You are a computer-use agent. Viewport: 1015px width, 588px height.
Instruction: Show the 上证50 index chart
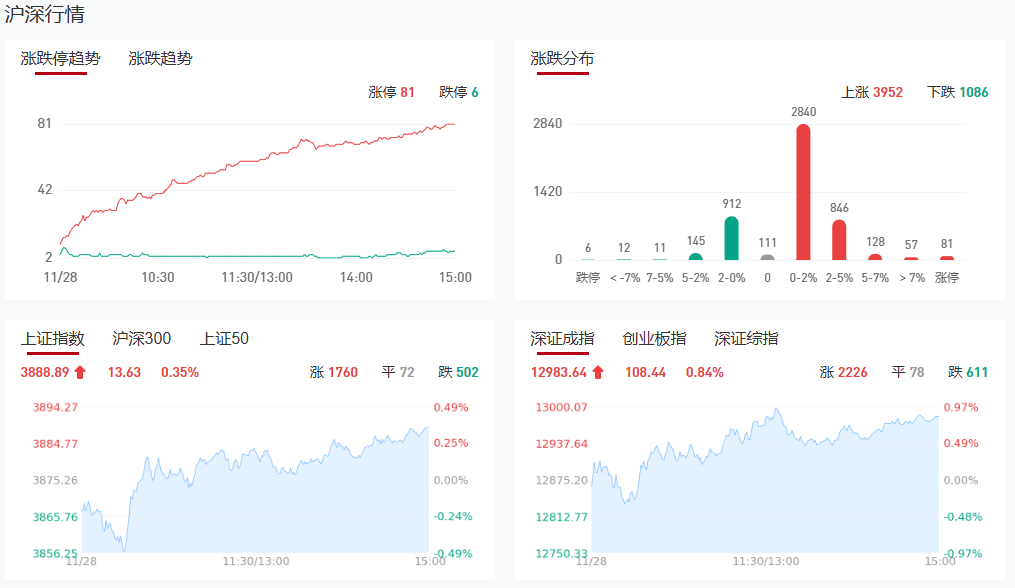[x=224, y=339]
